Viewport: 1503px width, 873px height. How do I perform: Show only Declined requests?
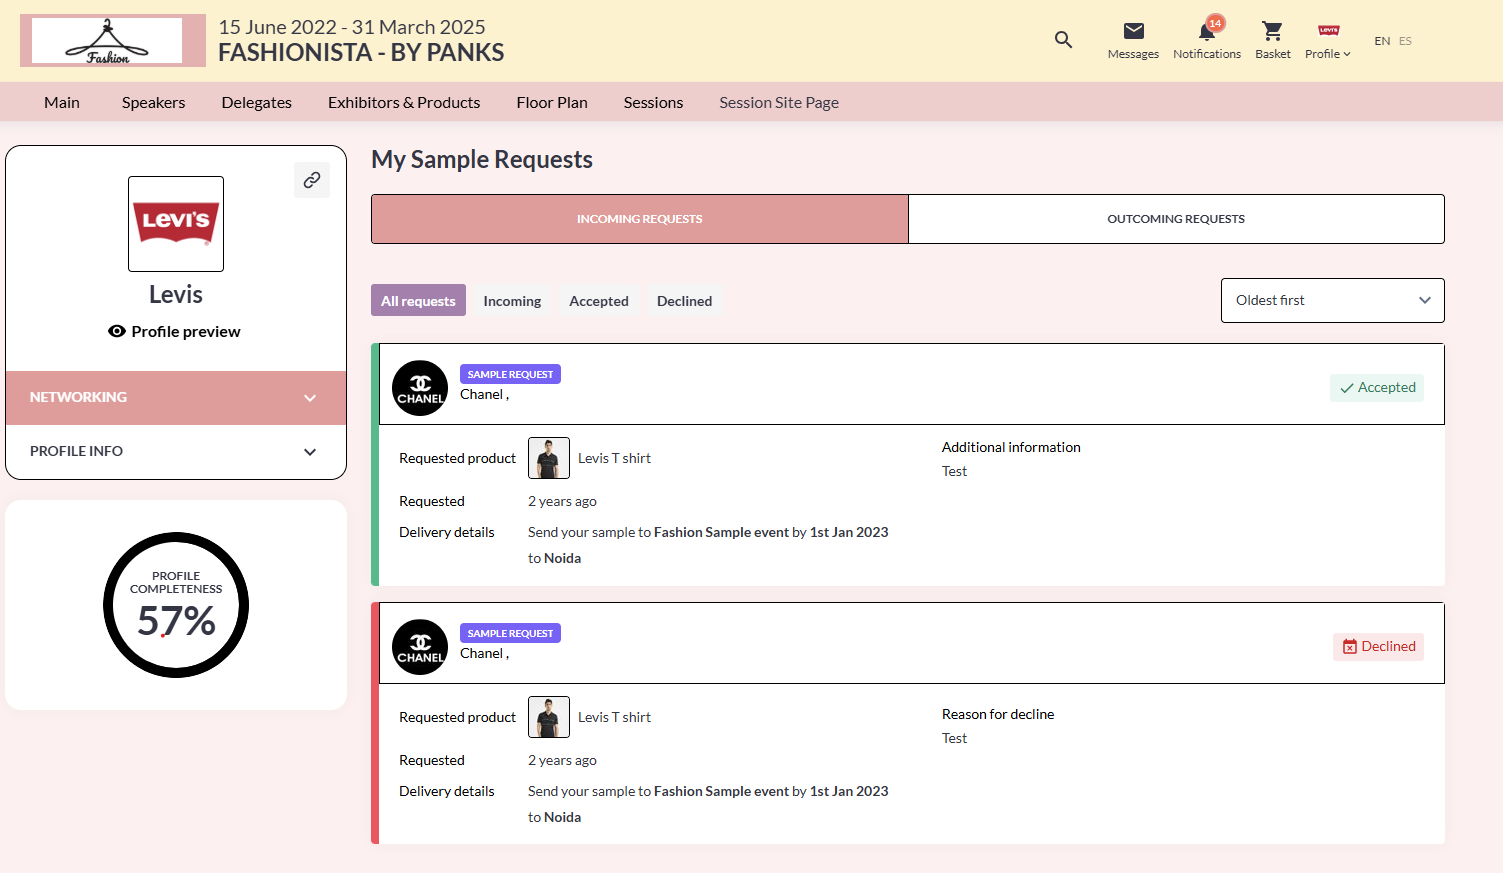pos(684,301)
